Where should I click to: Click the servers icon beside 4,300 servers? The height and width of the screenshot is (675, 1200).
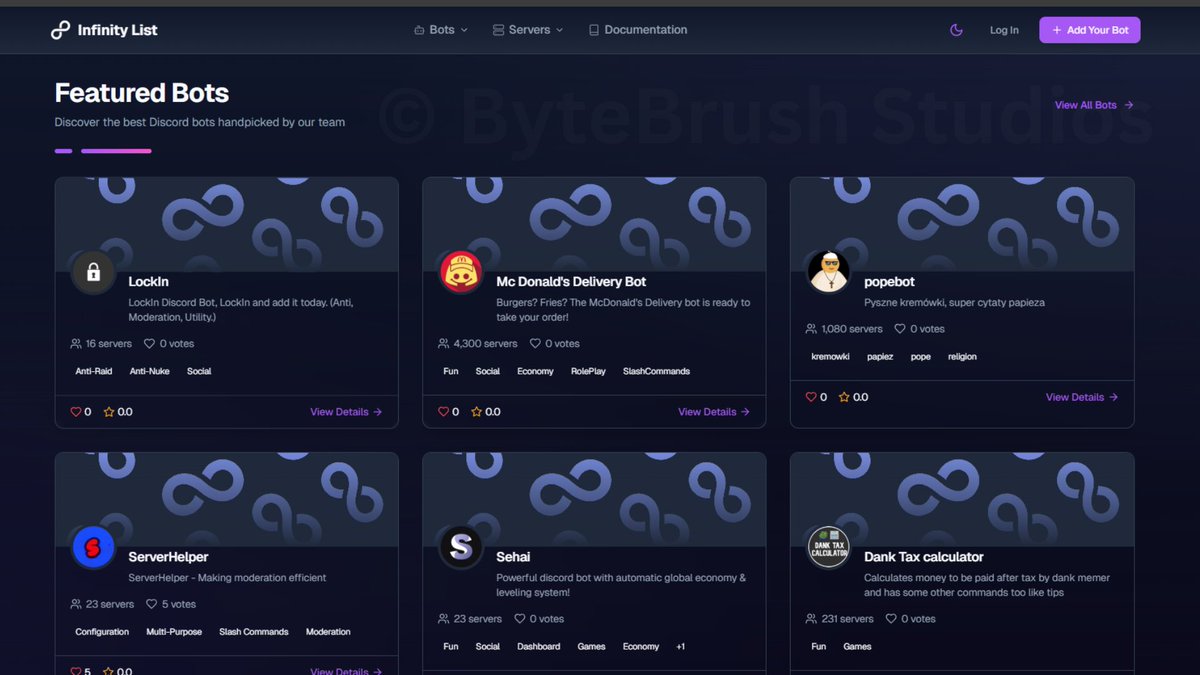point(444,344)
